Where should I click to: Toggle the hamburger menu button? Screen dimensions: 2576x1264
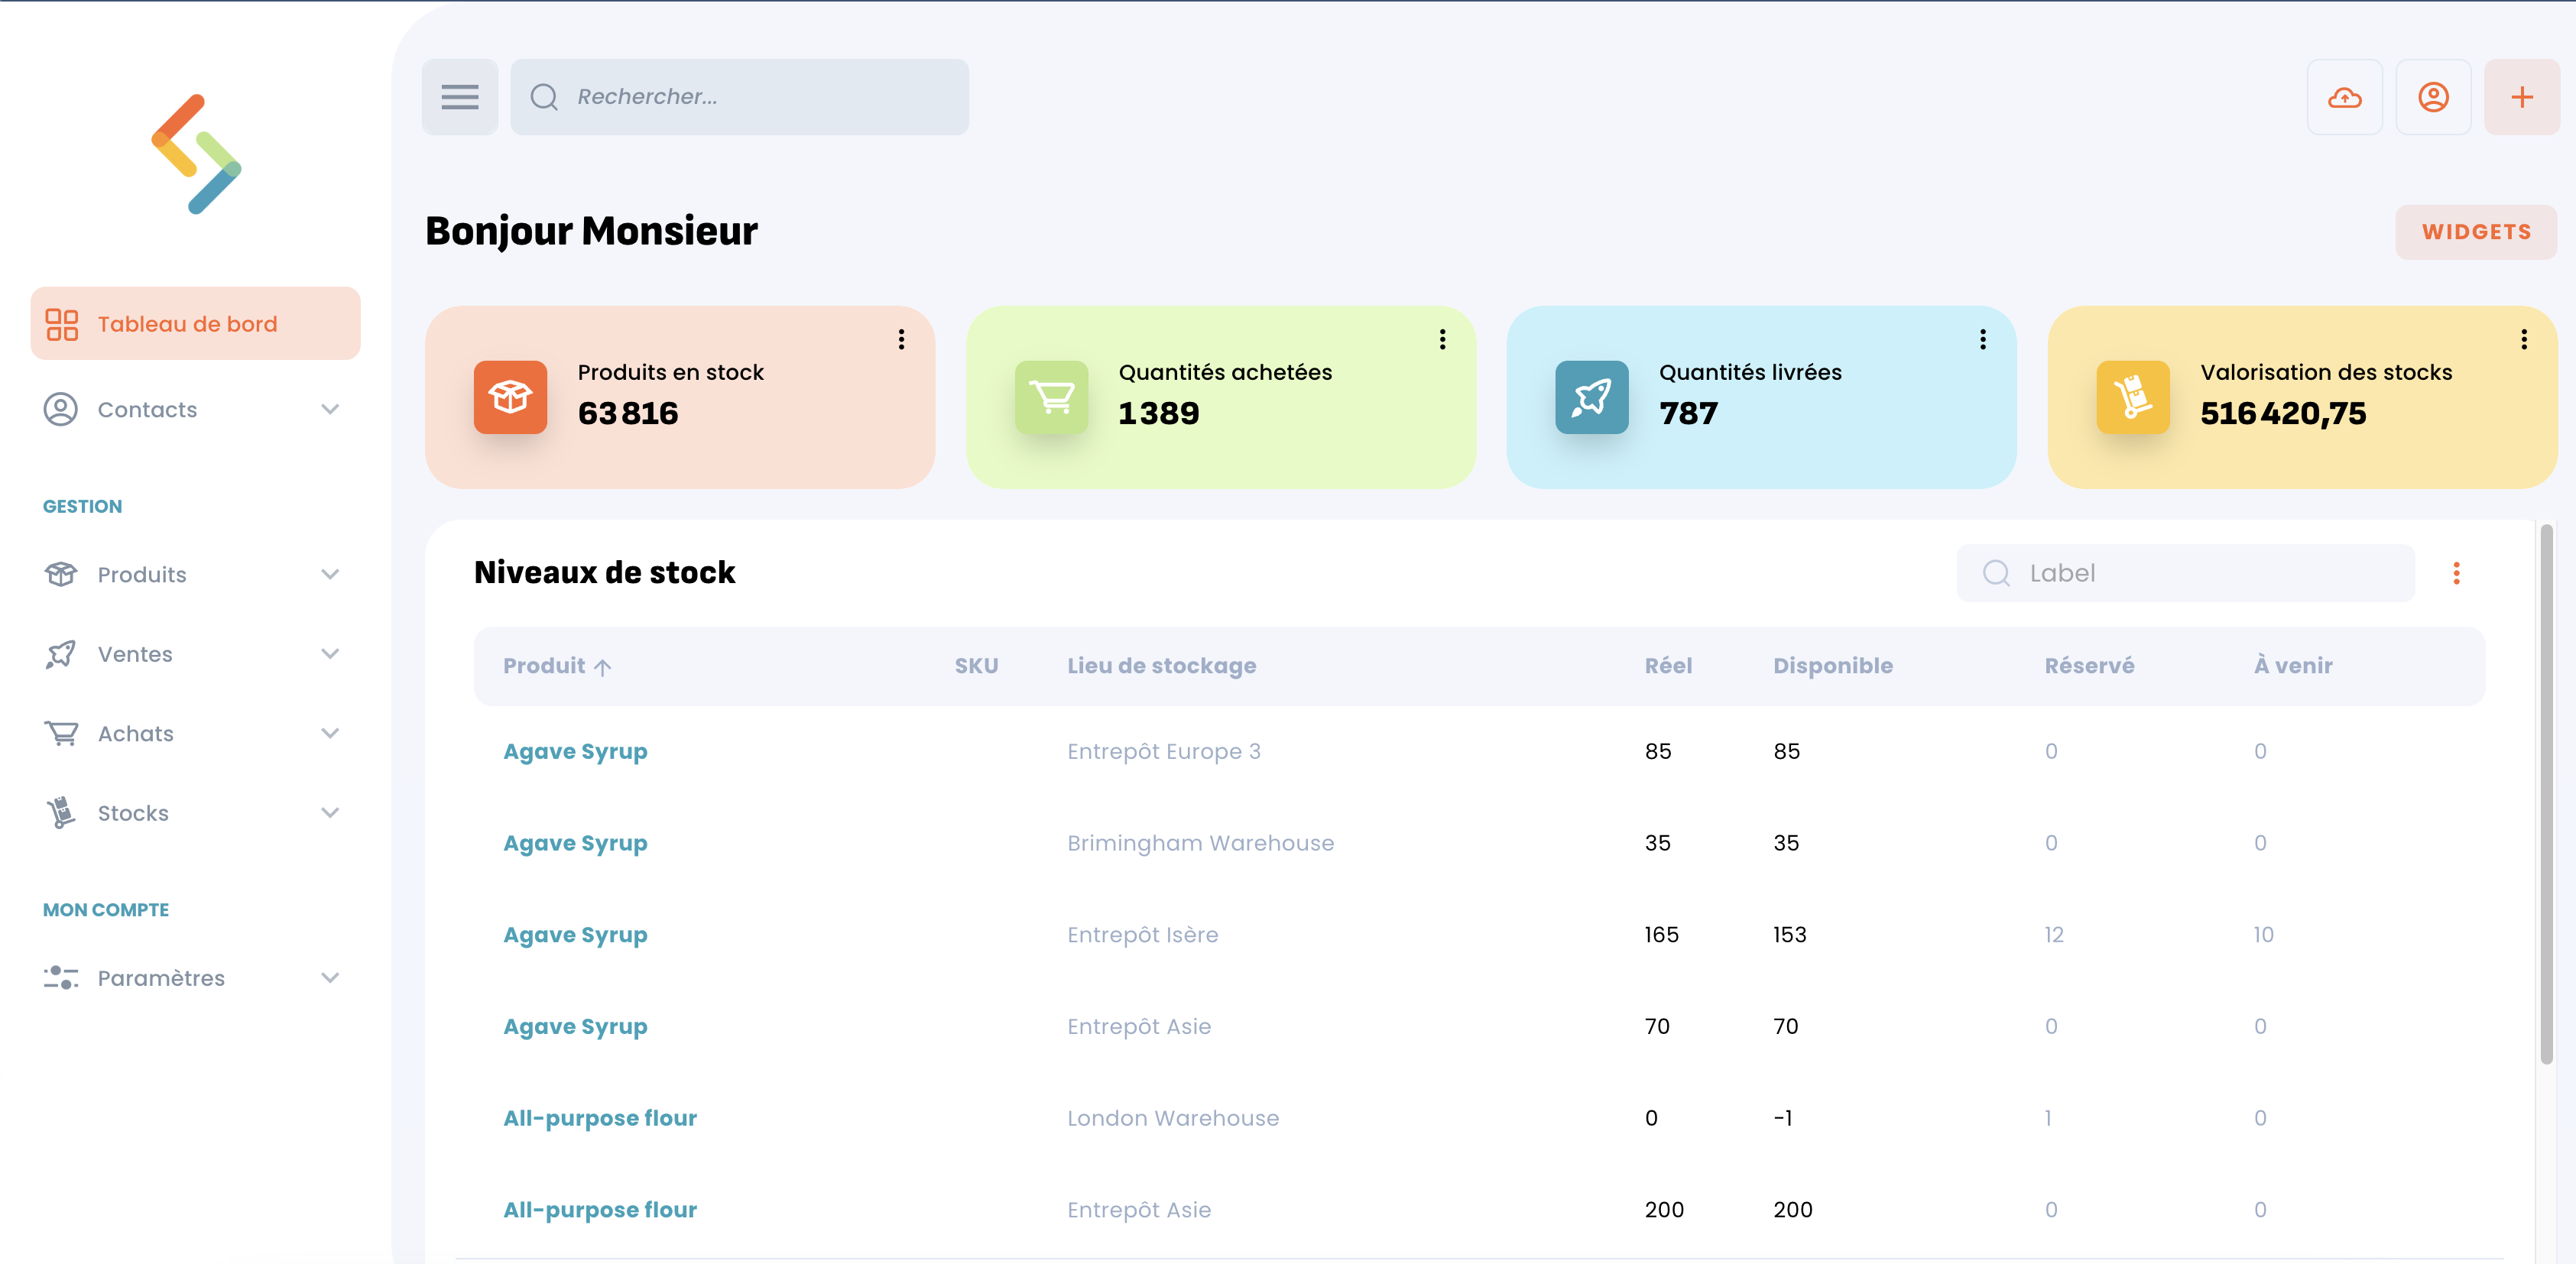coord(460,97)
